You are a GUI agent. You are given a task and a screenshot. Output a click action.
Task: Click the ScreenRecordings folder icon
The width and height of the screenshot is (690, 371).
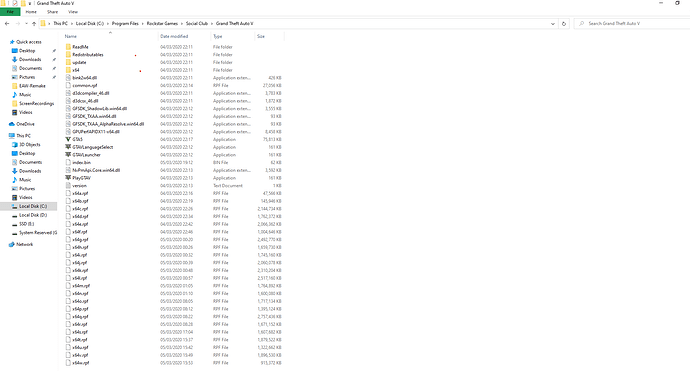pos(15,103)
